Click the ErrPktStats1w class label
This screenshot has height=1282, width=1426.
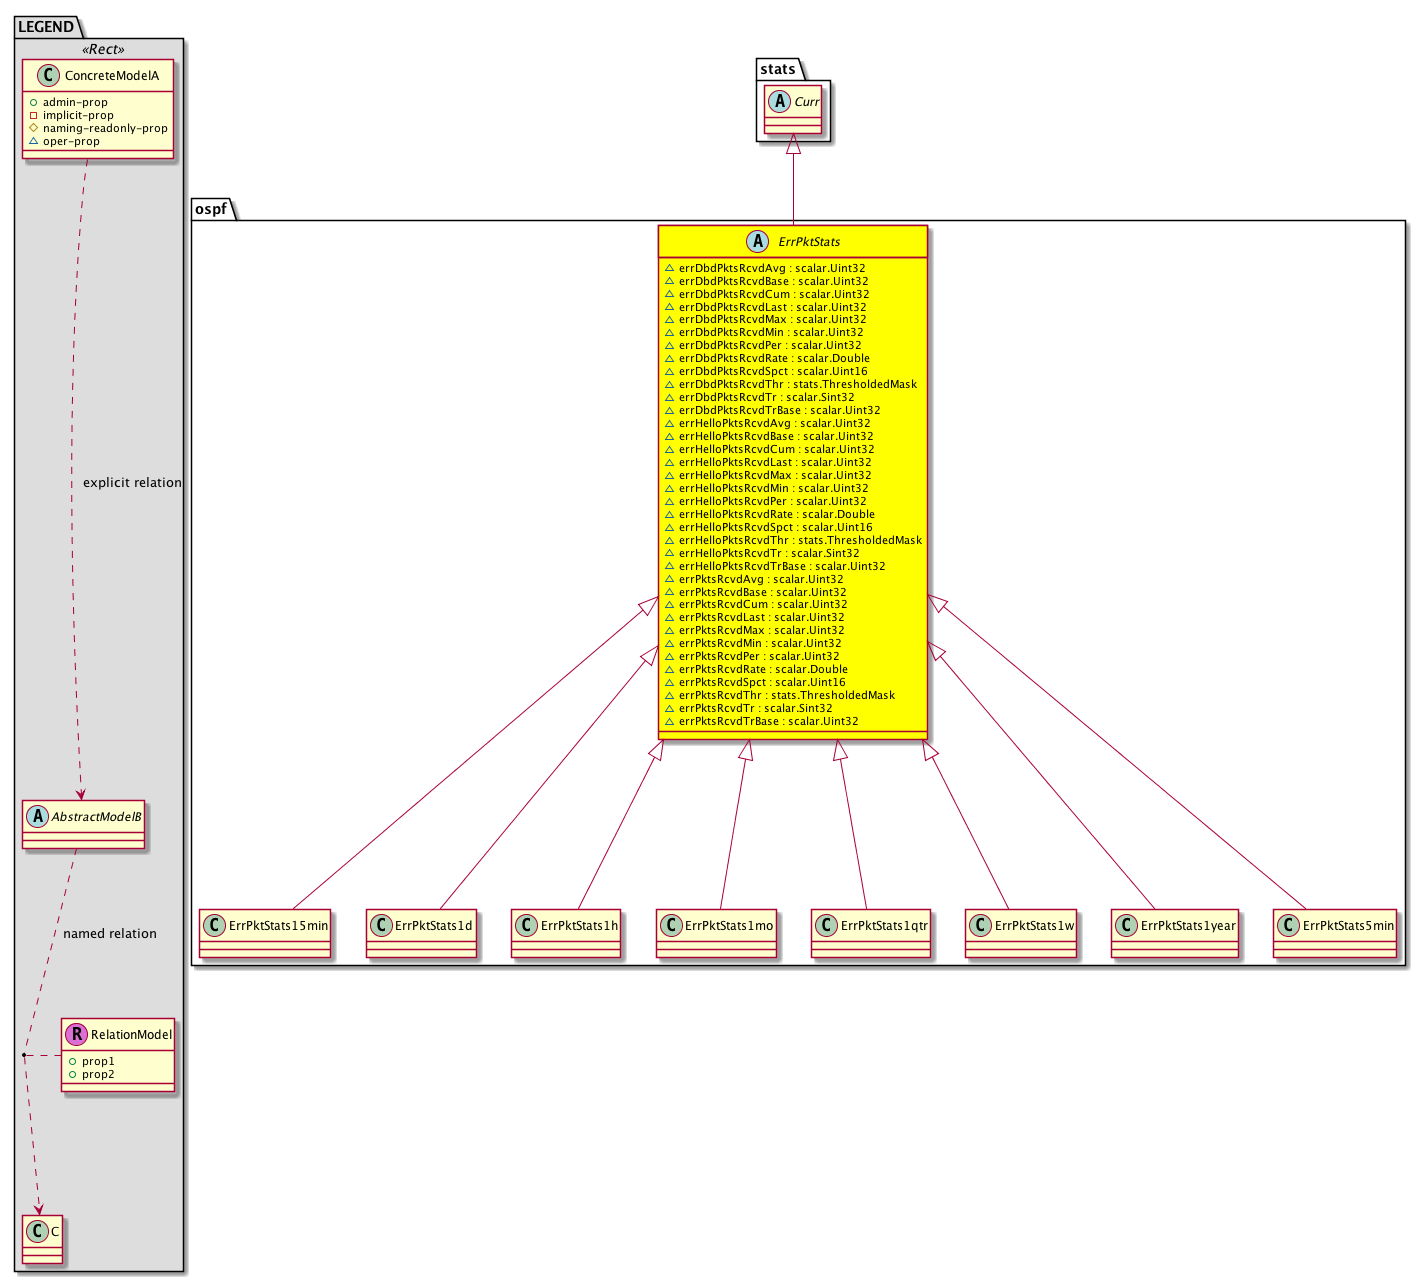click(x=1034, y=926)
